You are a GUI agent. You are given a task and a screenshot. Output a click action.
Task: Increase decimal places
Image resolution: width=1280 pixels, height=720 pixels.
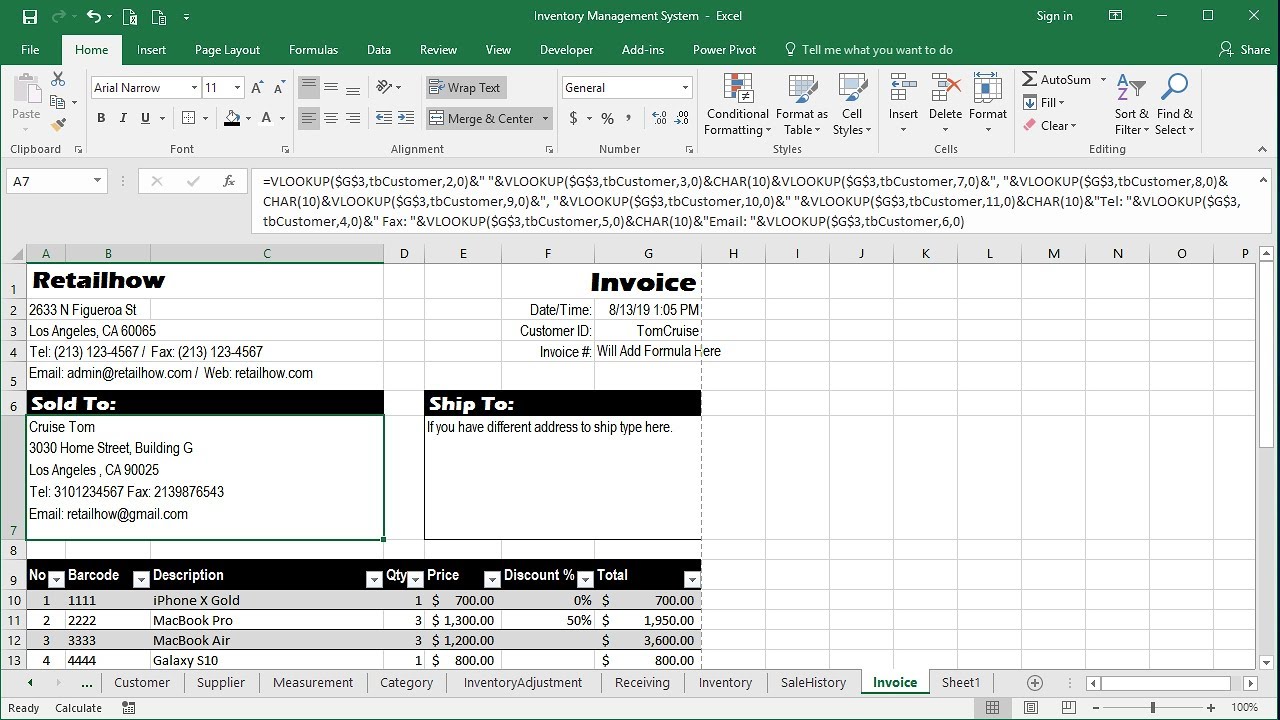659,118
